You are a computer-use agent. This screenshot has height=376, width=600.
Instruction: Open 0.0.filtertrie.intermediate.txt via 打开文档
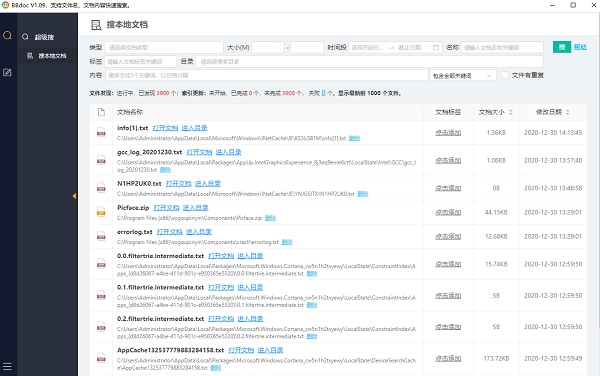click(x=221, y=256)
